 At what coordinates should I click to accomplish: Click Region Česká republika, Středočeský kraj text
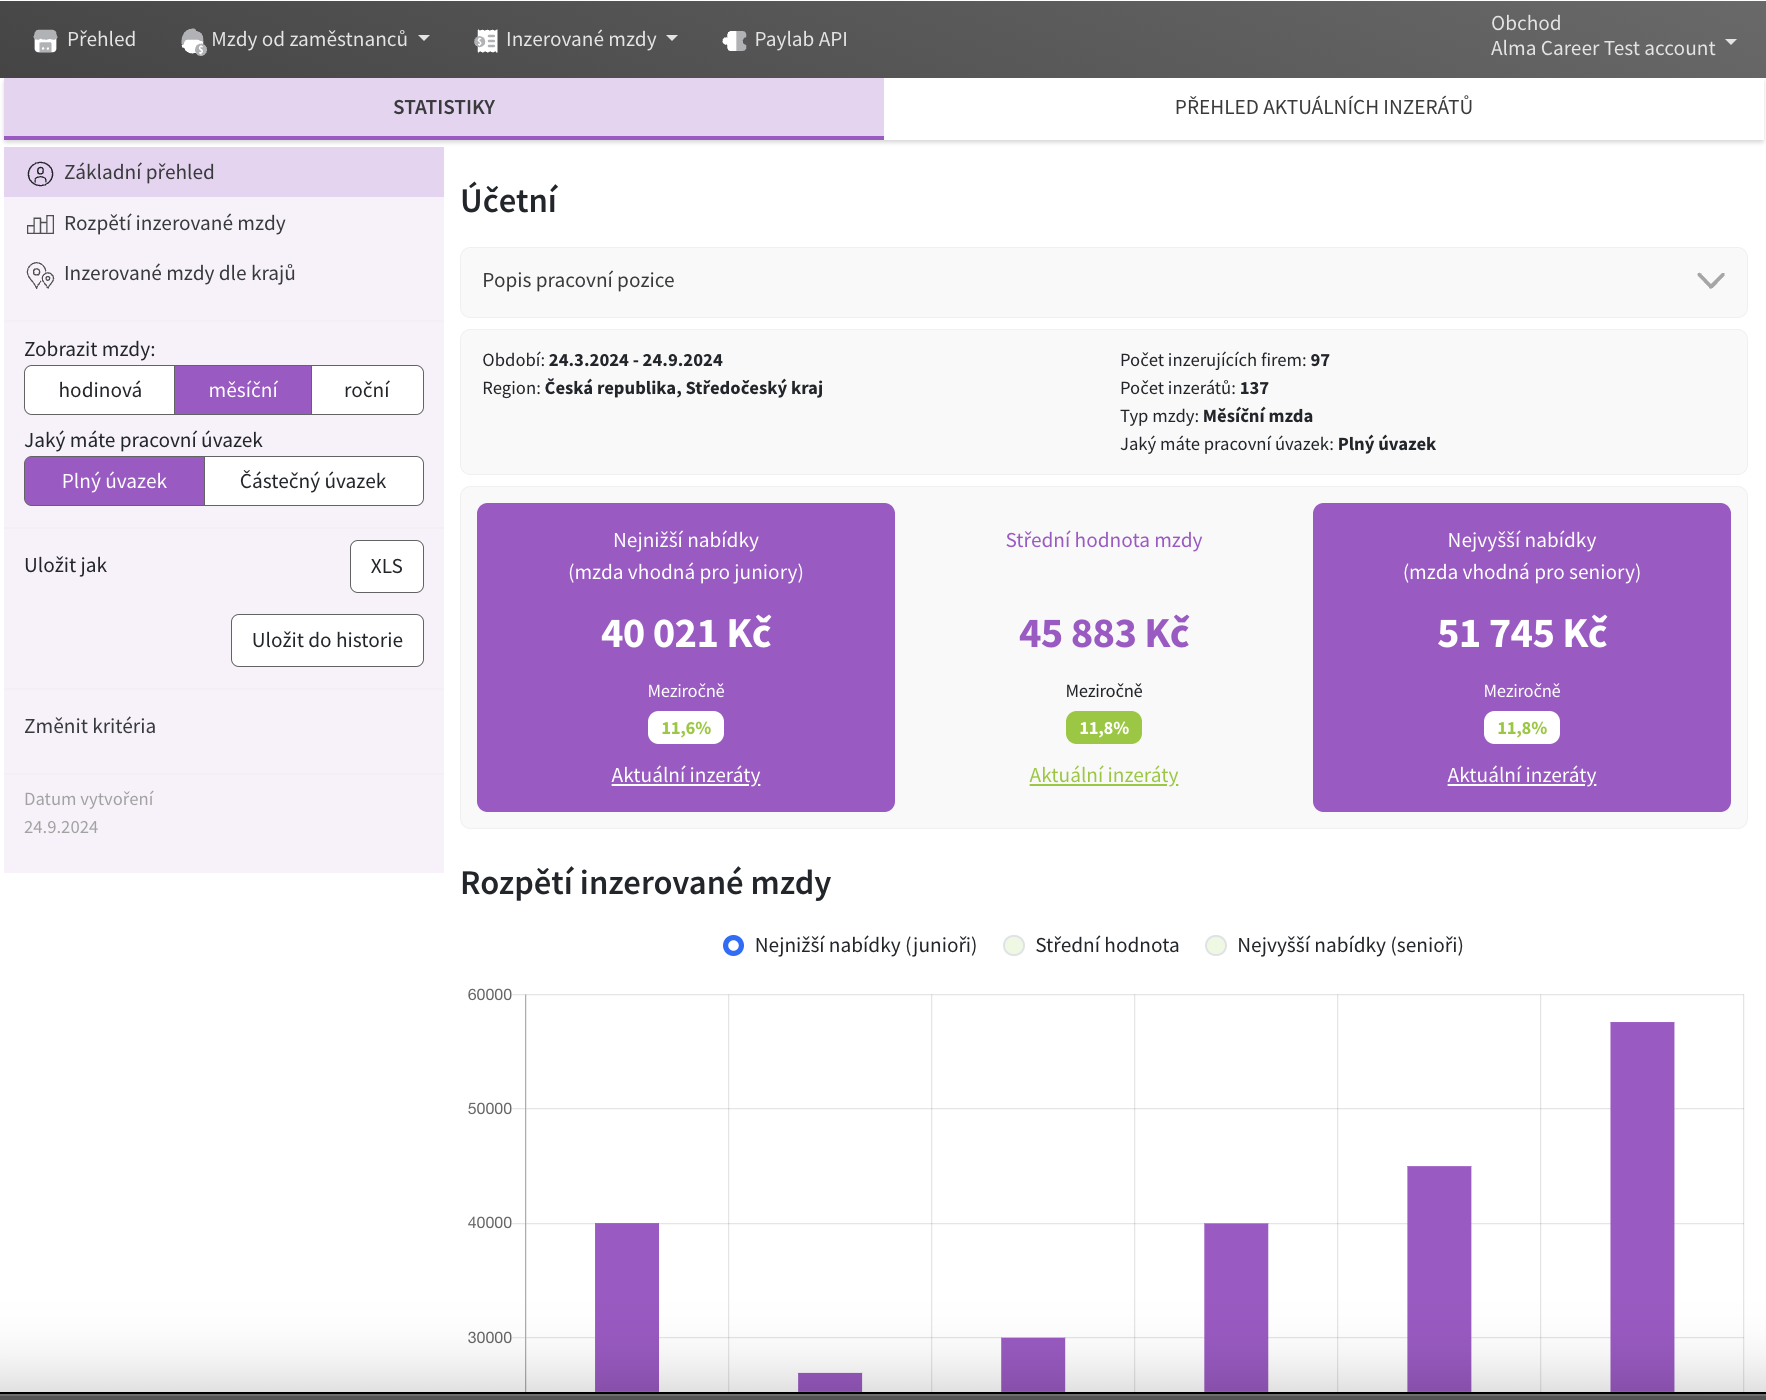point(652,388)
